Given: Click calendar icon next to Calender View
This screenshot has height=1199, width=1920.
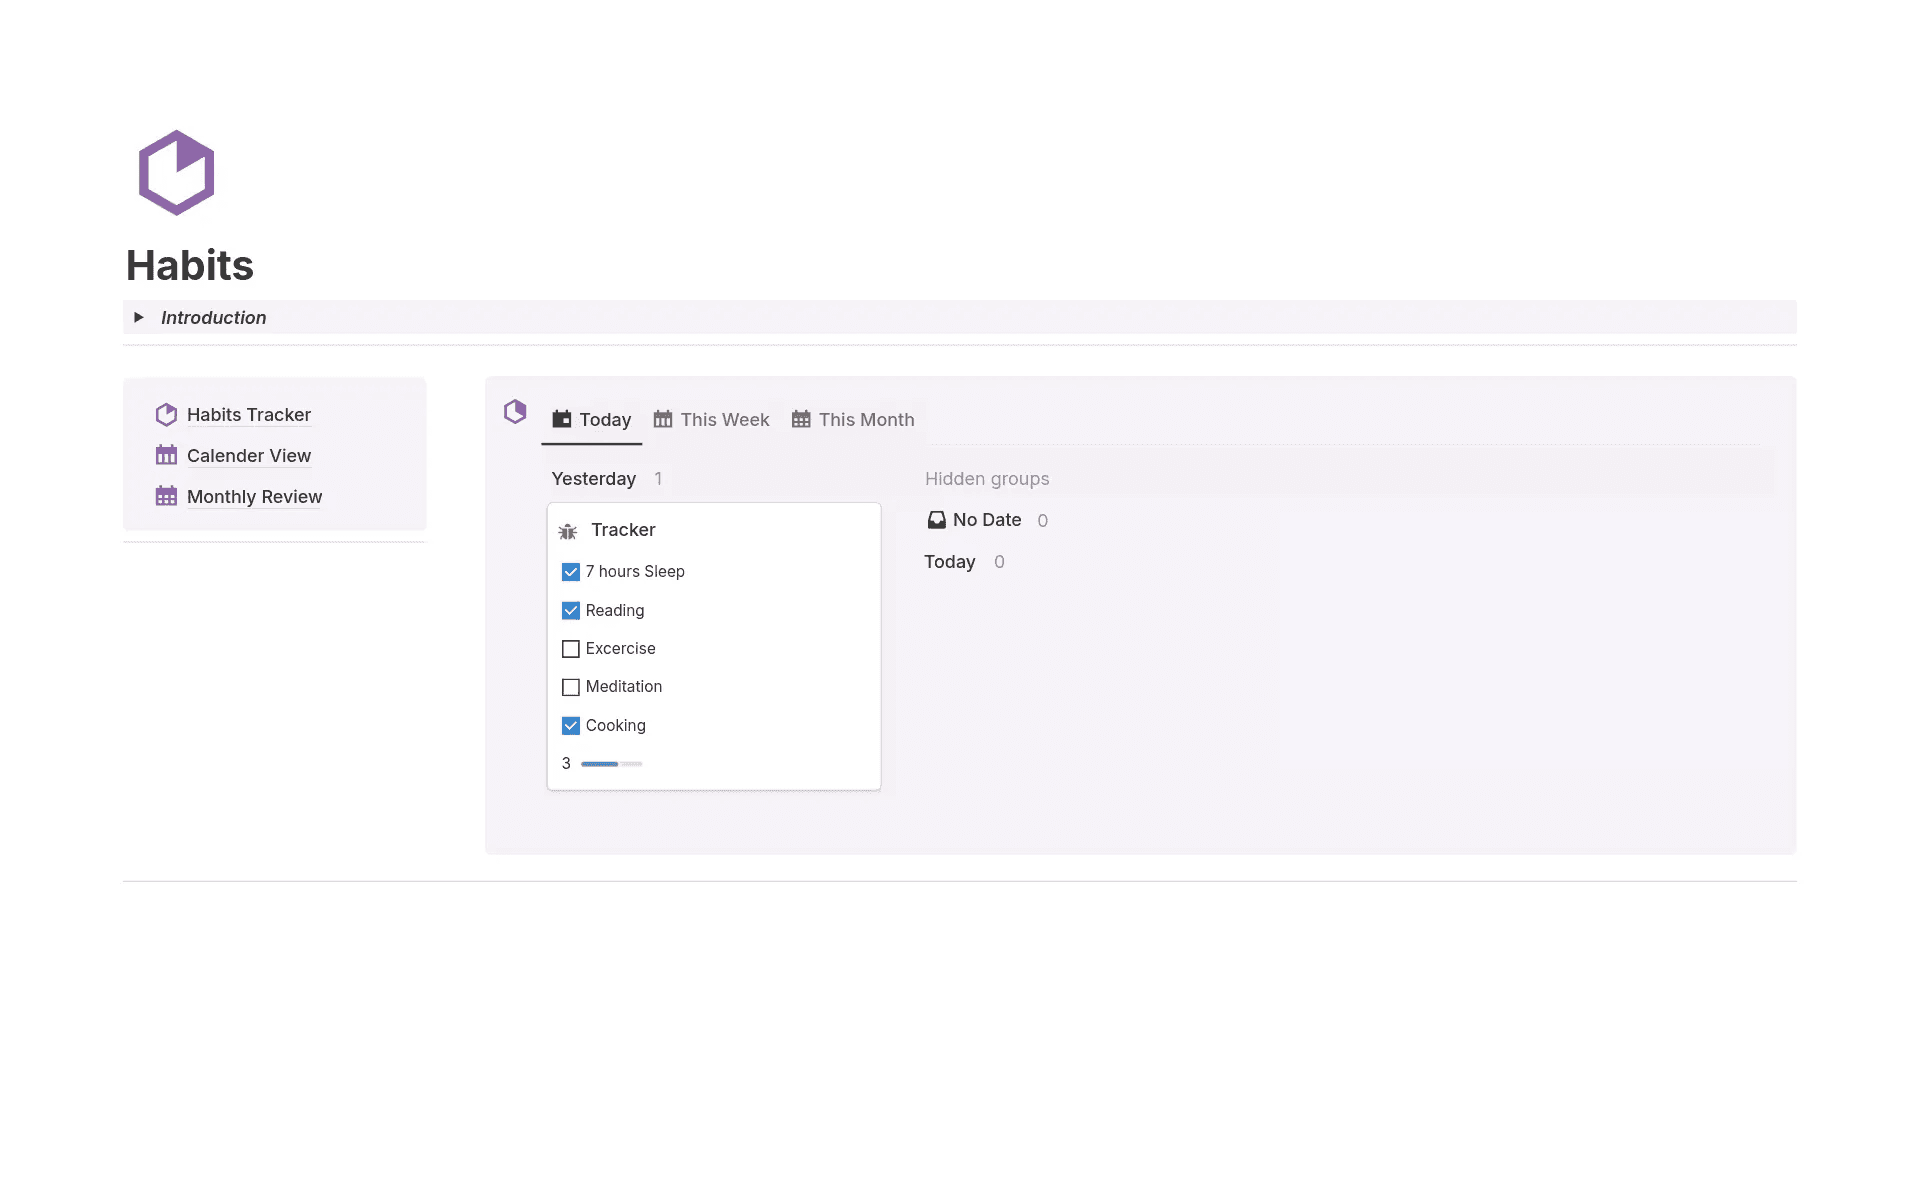Looking at the screenshot, I should tap(166, 456).
